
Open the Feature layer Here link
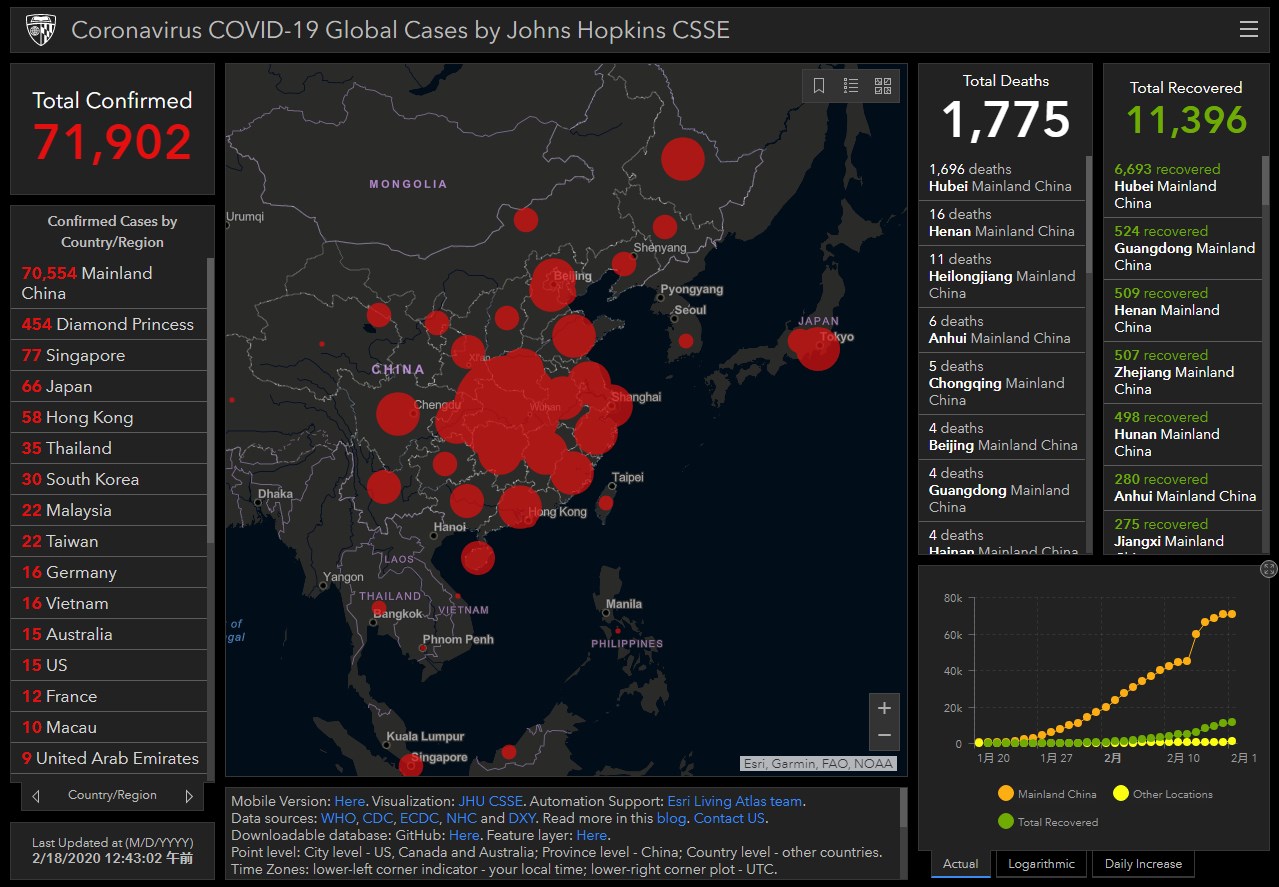pyautogui.click(x=591, y=835)
